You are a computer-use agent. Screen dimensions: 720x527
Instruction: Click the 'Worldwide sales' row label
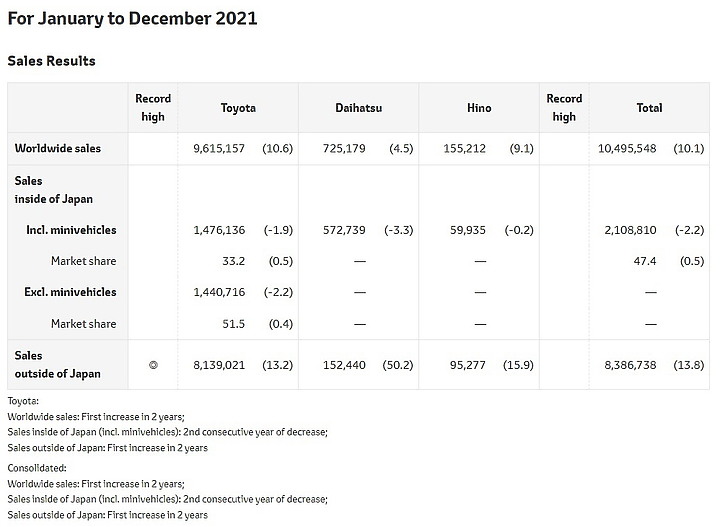(x=58, y=148)
